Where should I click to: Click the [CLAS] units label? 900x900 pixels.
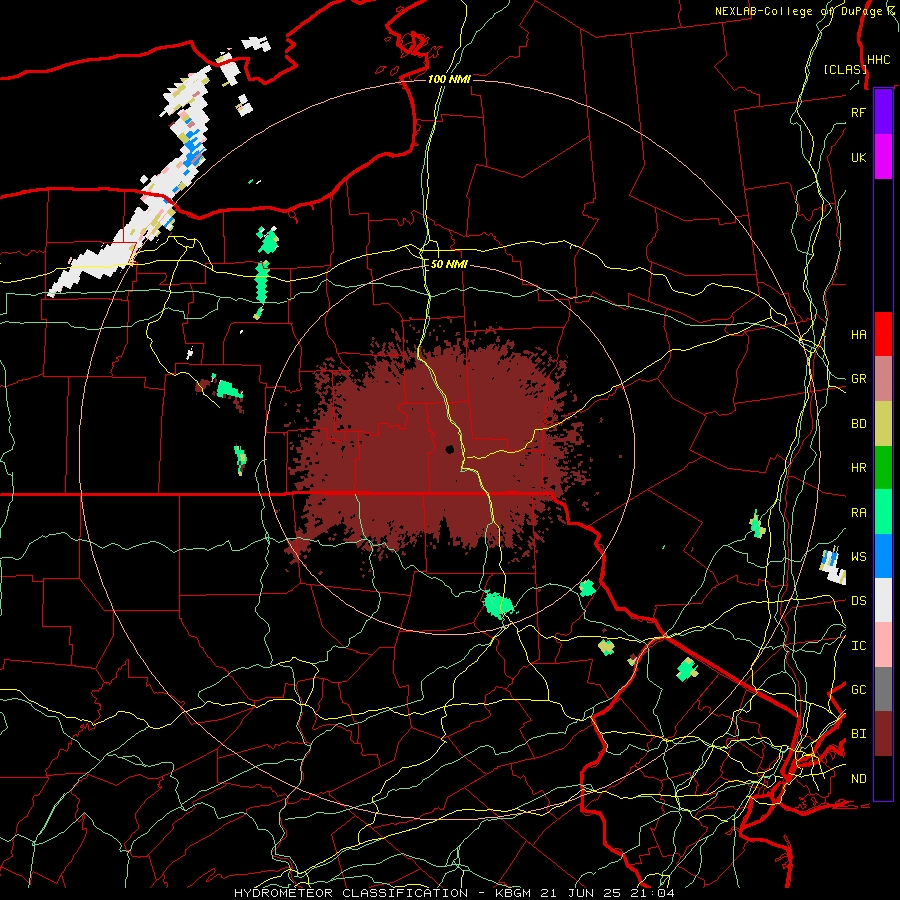coord(845,70)
